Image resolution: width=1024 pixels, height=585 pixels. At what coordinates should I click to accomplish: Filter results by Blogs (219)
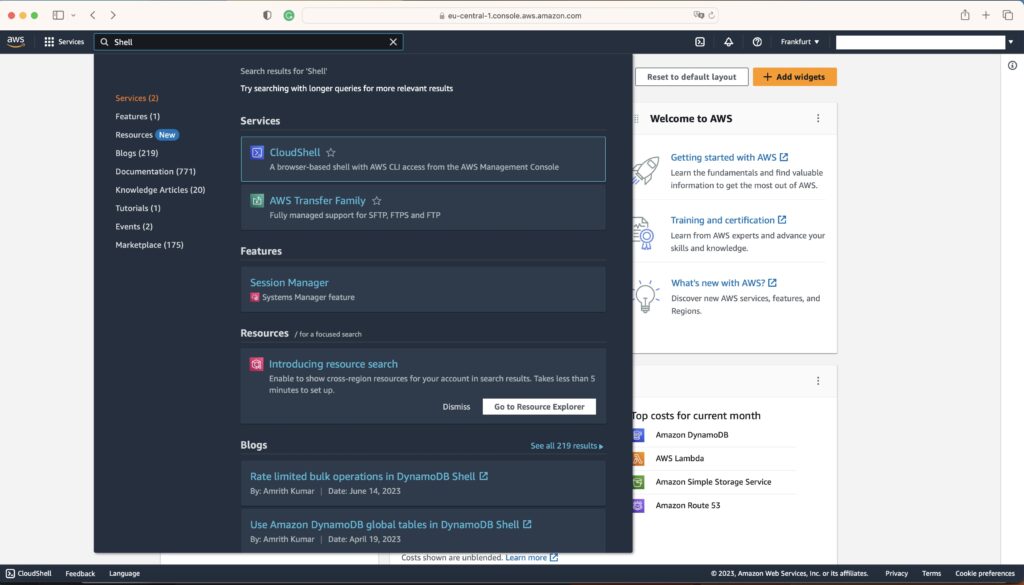point(136,153)
